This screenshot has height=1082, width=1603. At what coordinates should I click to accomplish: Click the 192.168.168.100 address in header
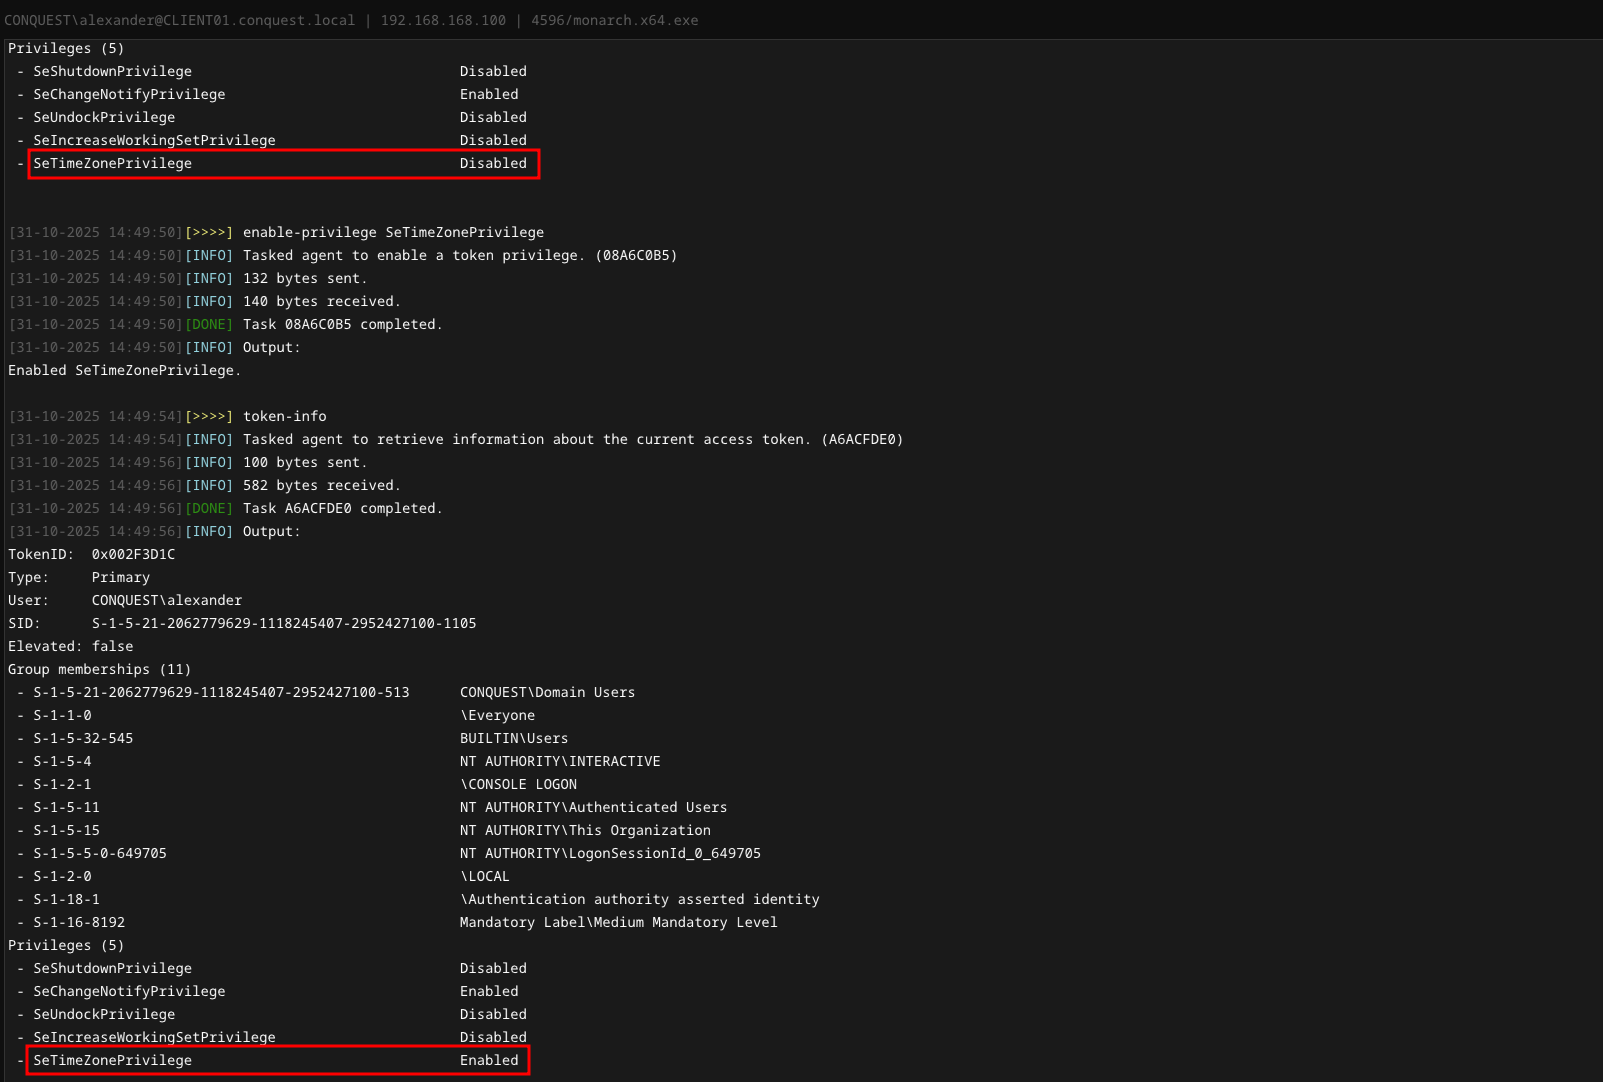pyautogui.click(x=443, y=20)
